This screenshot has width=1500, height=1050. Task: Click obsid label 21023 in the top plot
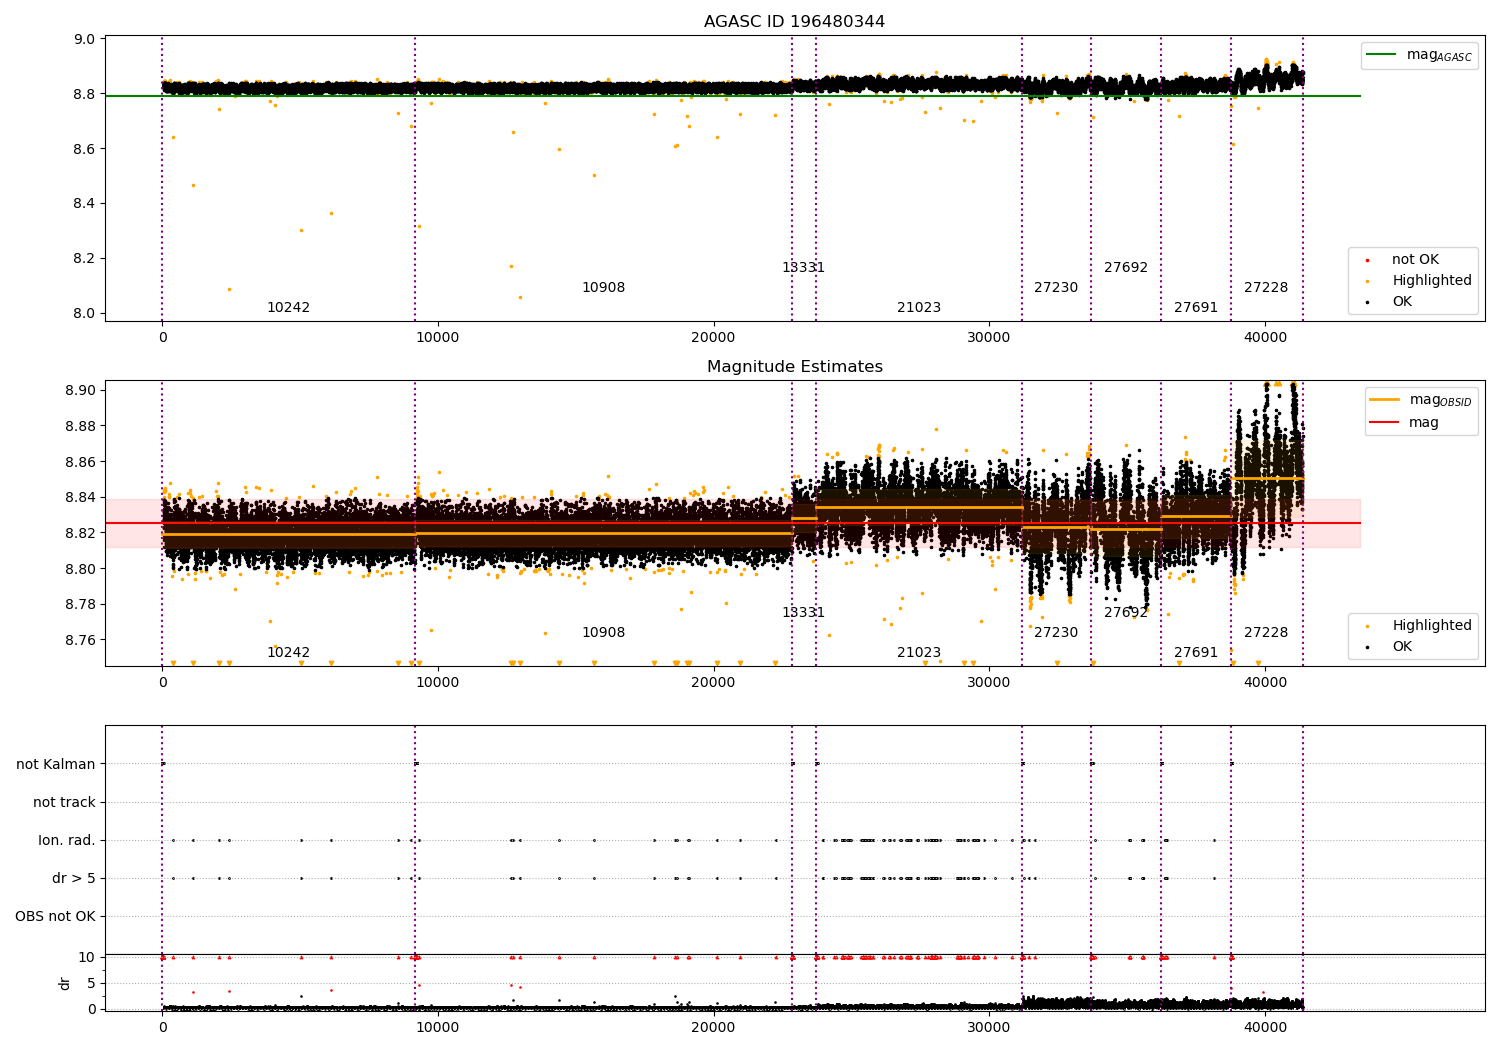[x=919, y=308]
